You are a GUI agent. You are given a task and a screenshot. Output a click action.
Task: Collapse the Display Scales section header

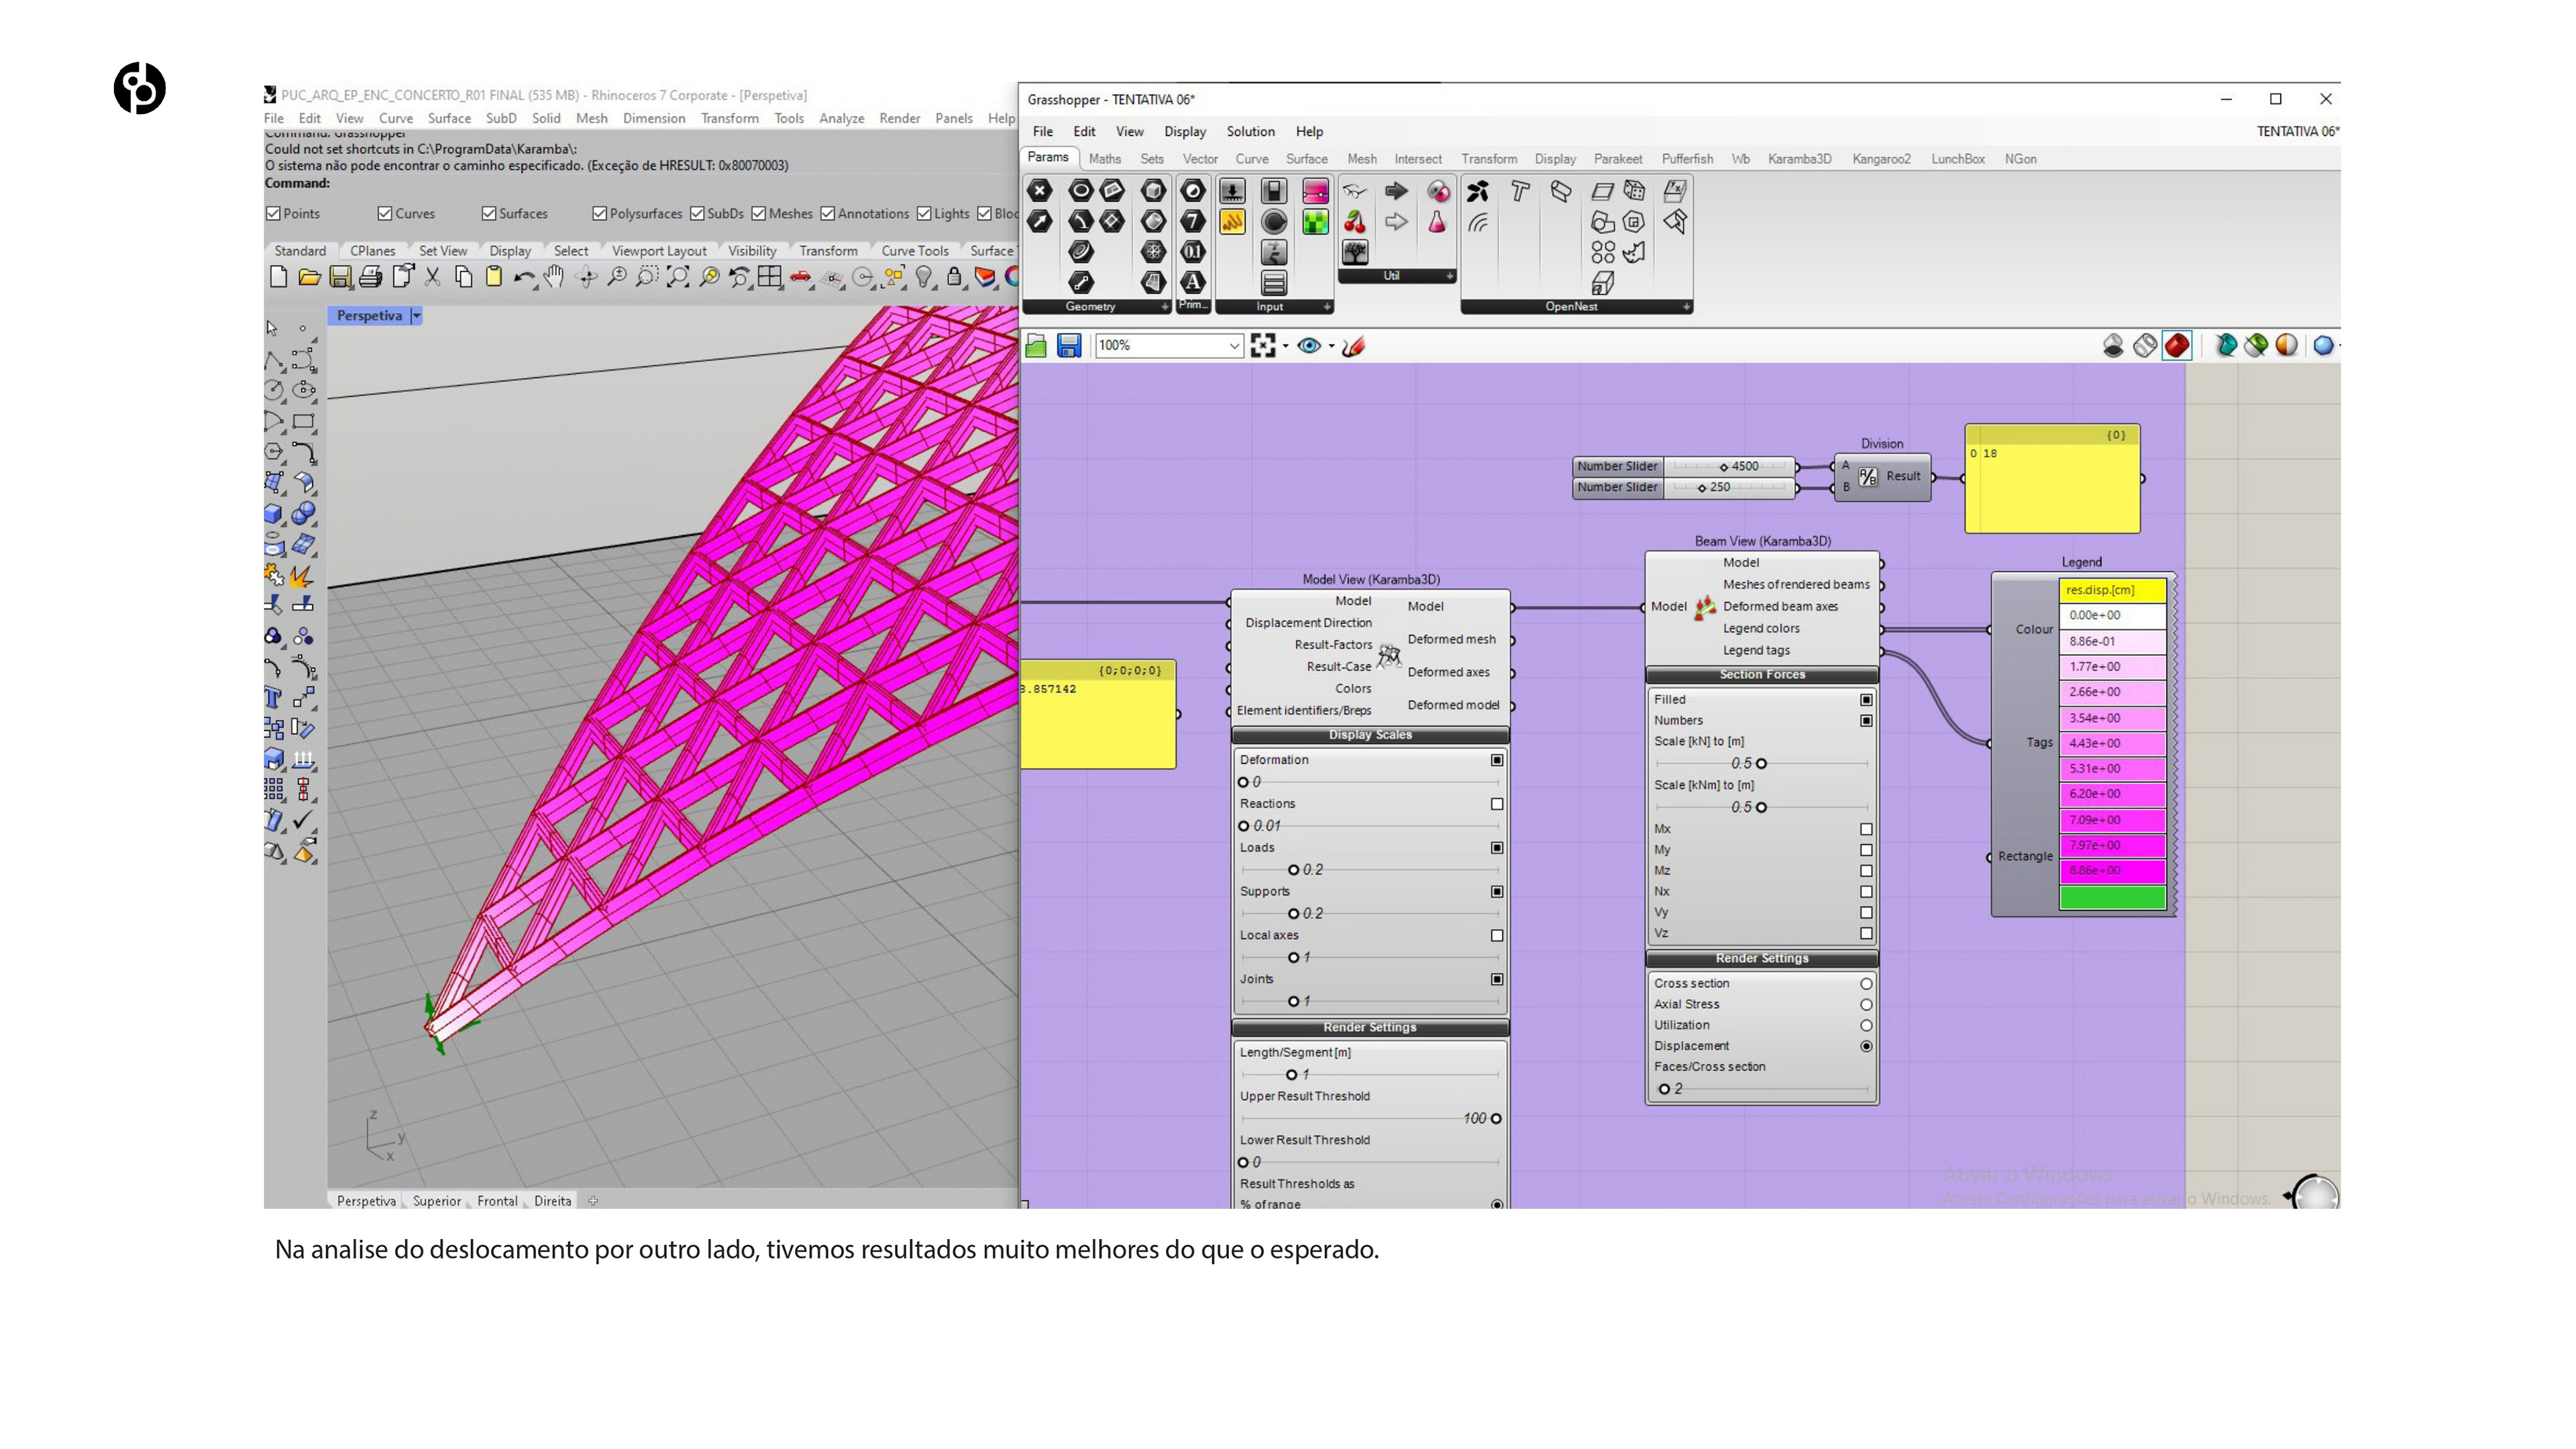click(x=1370, y=735)
